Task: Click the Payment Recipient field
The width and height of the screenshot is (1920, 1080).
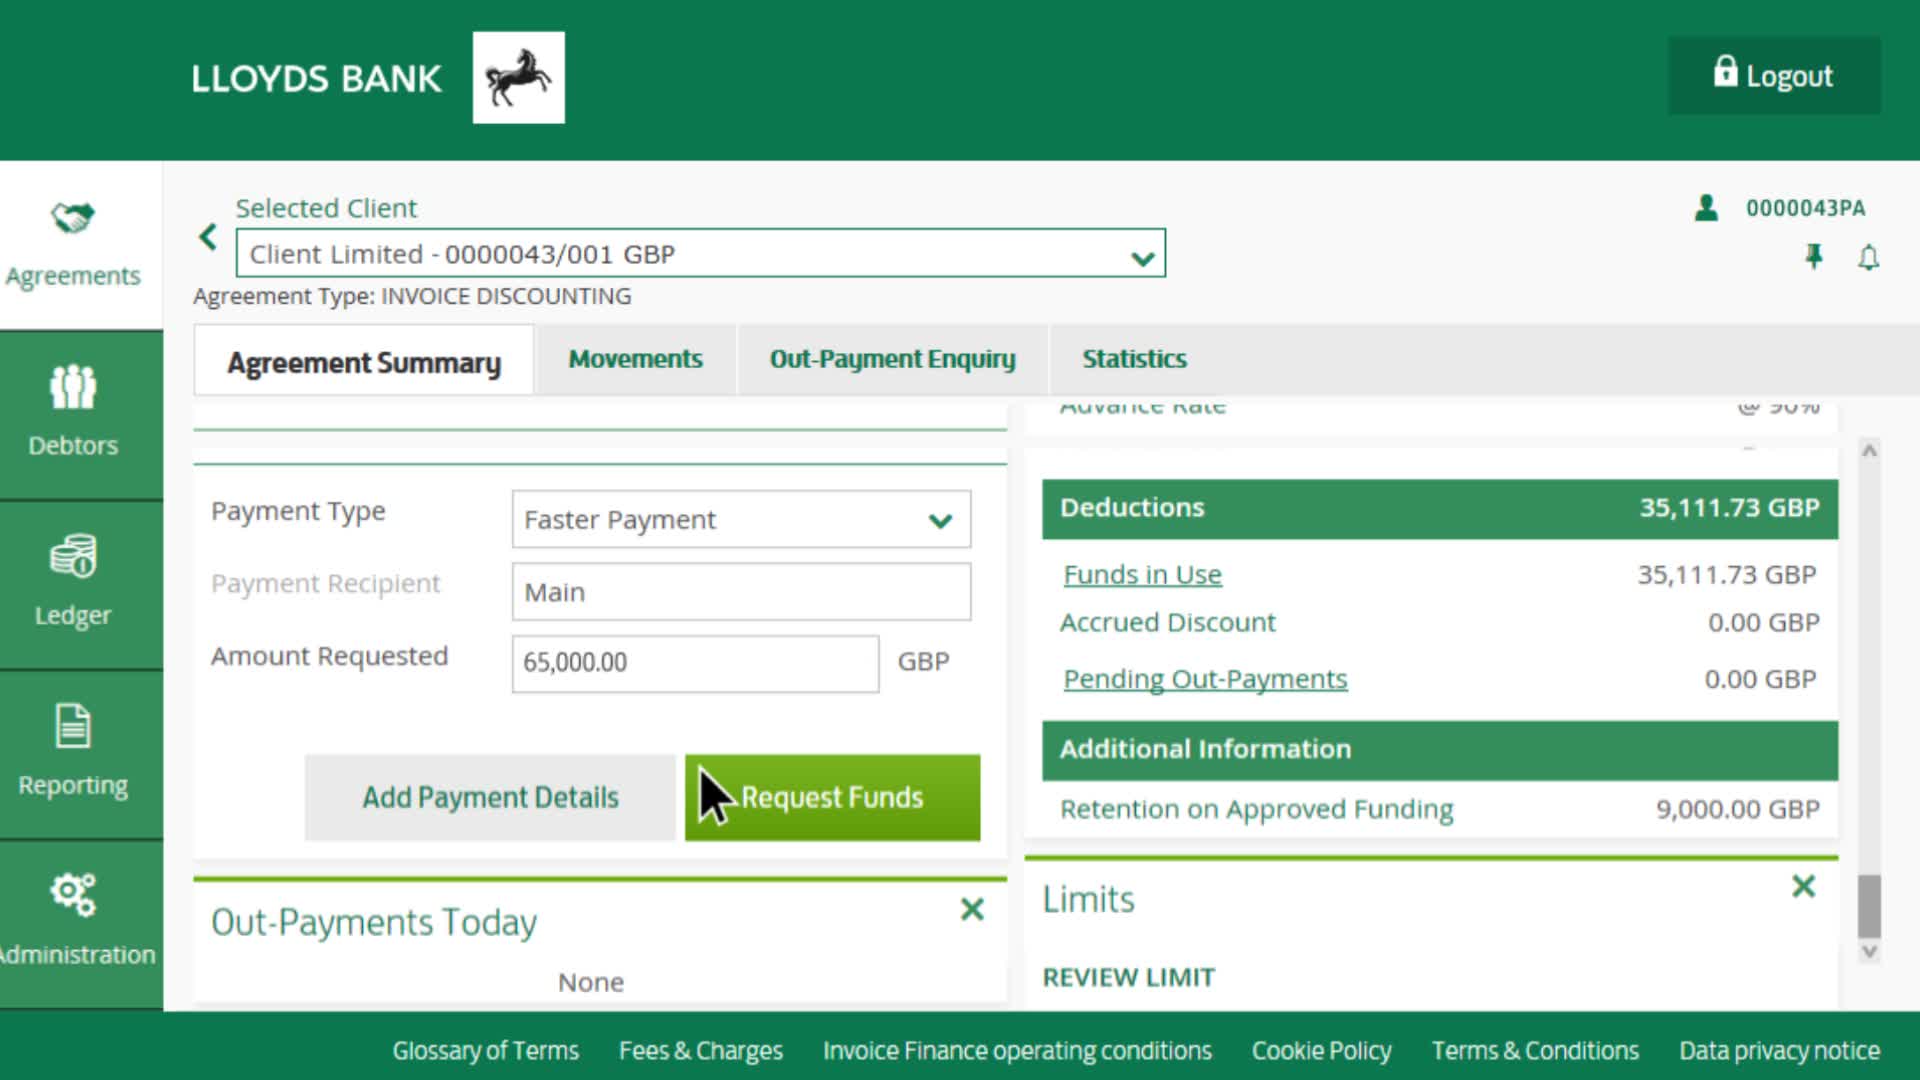Action: (x=741, y=591)
